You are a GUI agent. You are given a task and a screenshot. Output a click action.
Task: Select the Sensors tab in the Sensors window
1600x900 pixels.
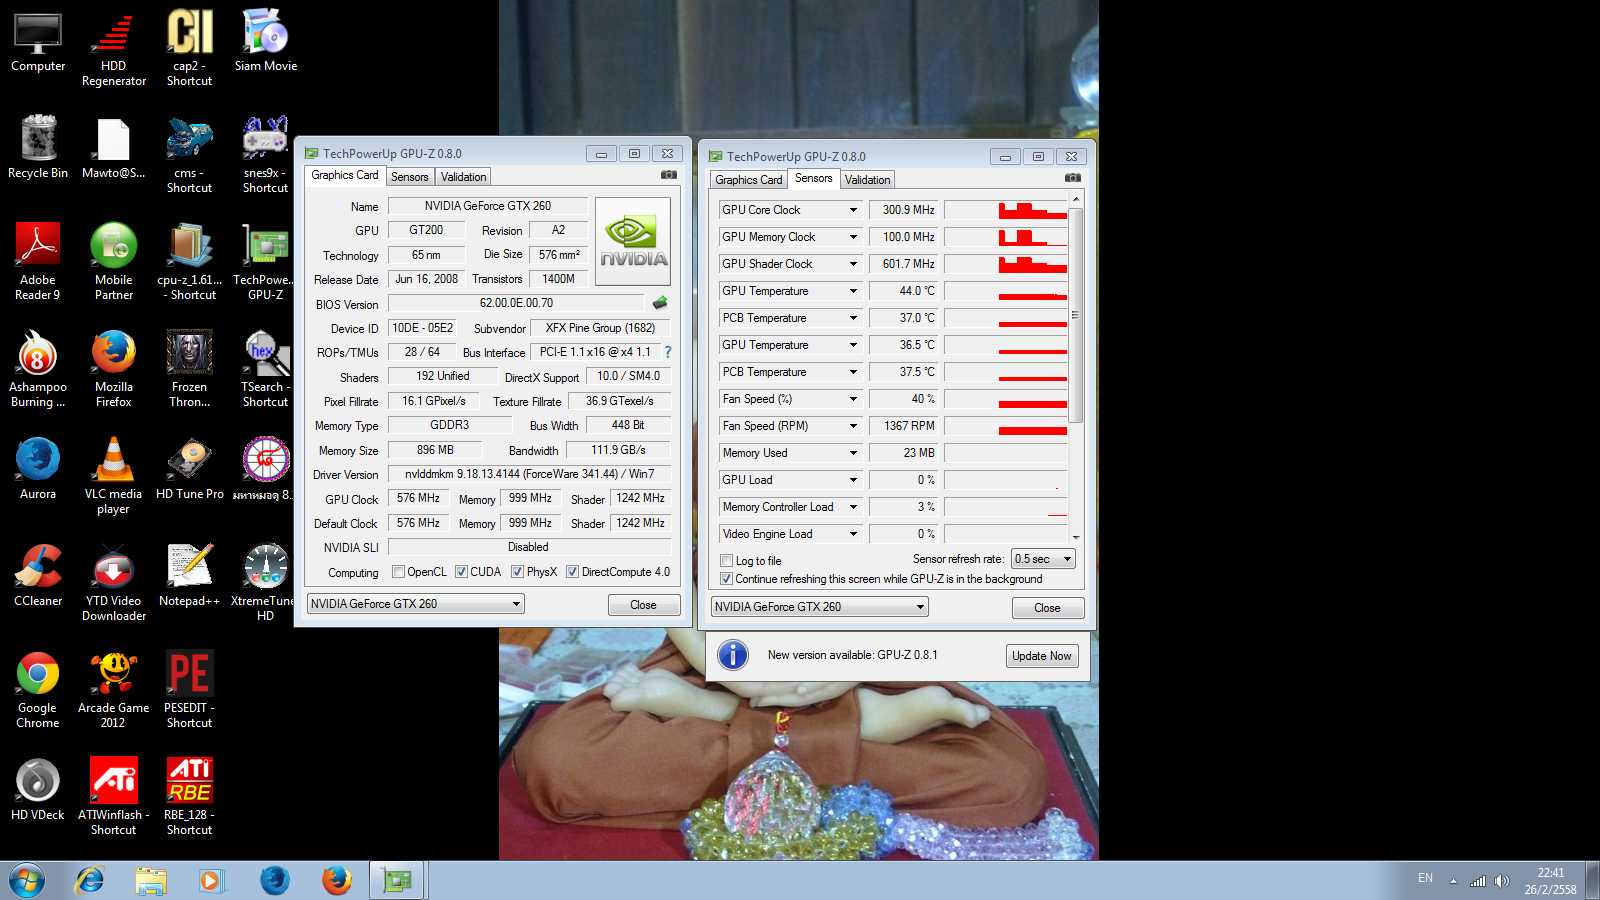pos(814,178)
